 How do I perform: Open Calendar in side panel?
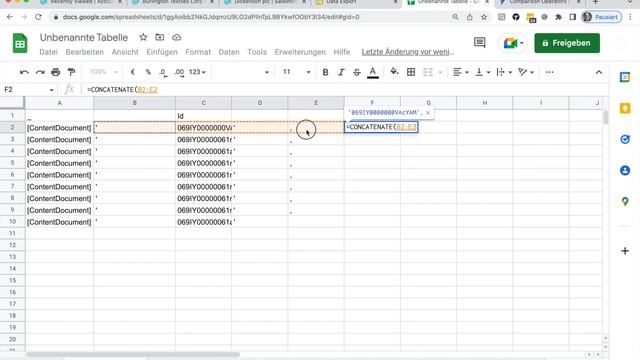[625, 77]
